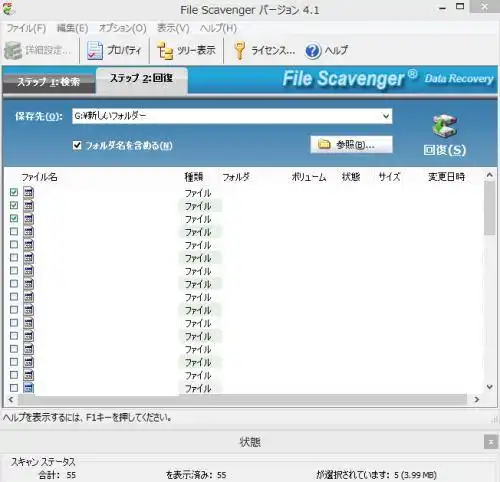Image resolution: width=500 pixels, height=482 pixels.
Task: Check the last visible file row checkbox
Action: pyautogui.click(x=14, y=388)
